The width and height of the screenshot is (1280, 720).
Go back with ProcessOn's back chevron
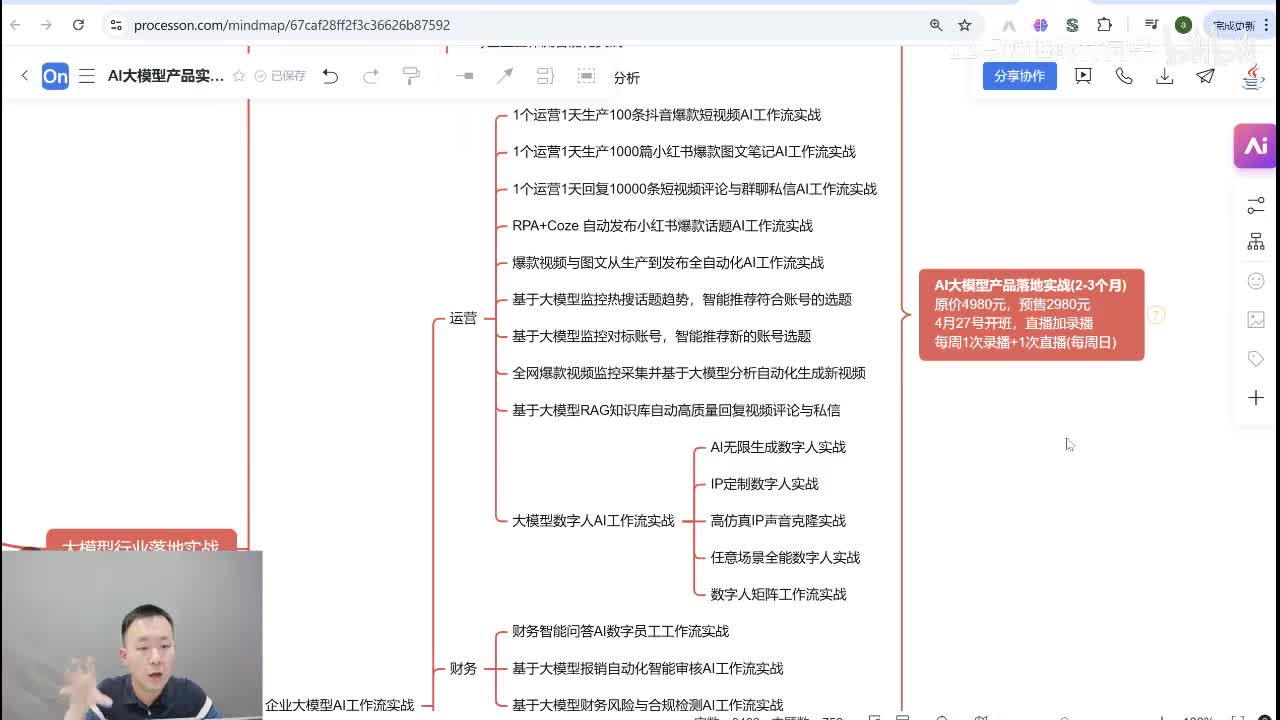[25, 76]
